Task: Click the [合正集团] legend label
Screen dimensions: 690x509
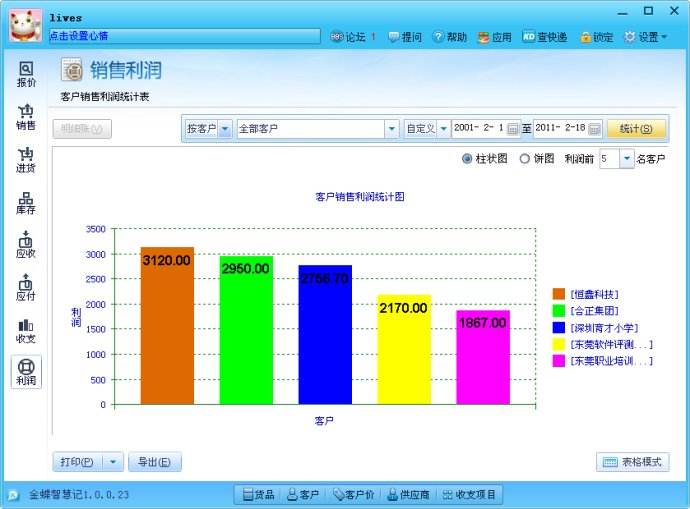Action: point(595,311)
